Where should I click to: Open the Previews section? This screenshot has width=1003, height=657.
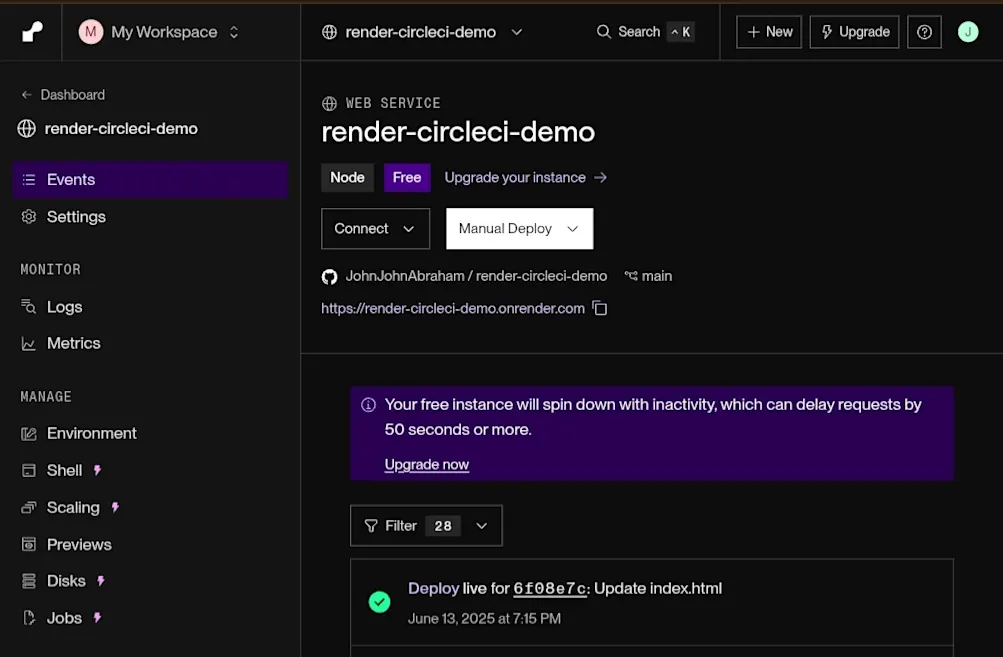[78, 544]
